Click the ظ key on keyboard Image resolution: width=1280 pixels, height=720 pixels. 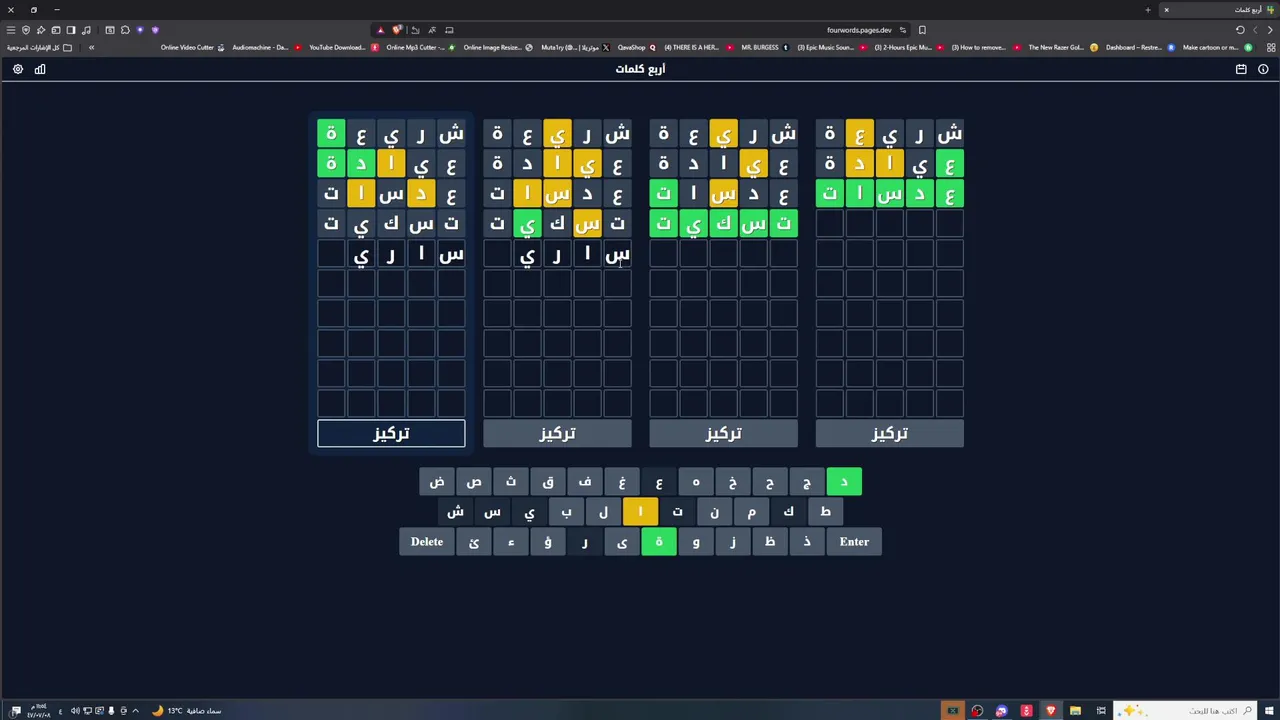770,542
